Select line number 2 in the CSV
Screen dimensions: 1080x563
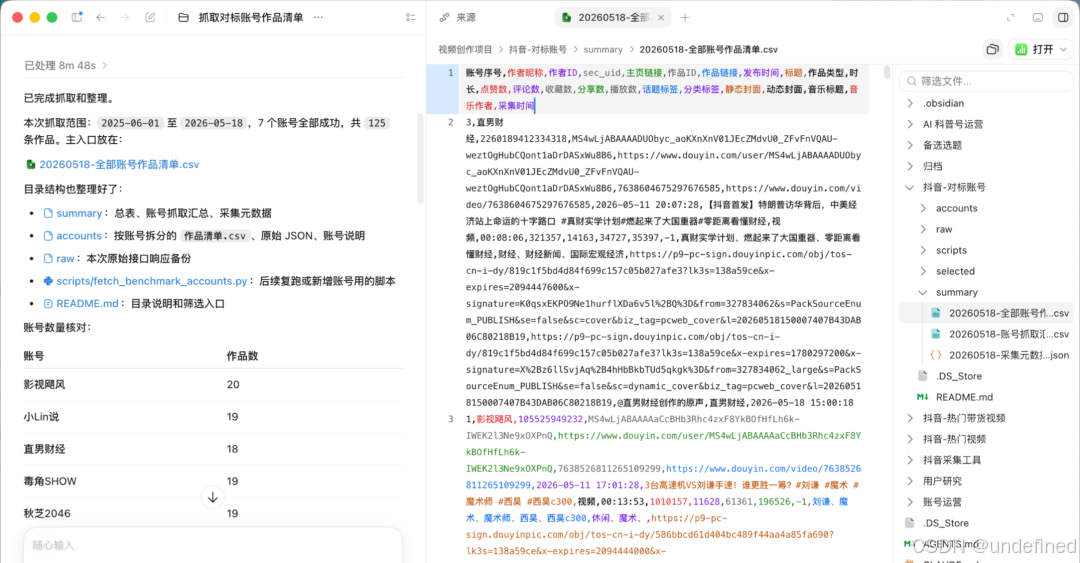(451, 122)
